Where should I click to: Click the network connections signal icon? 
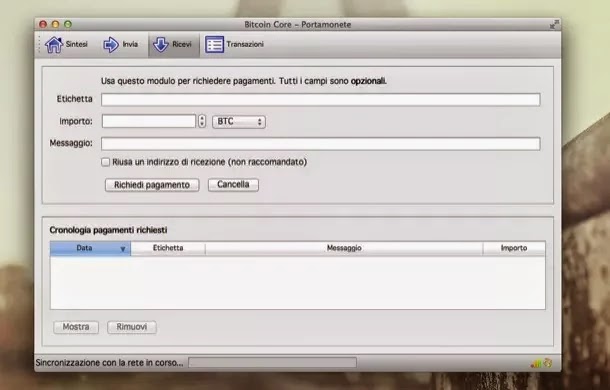click(536, 364)
